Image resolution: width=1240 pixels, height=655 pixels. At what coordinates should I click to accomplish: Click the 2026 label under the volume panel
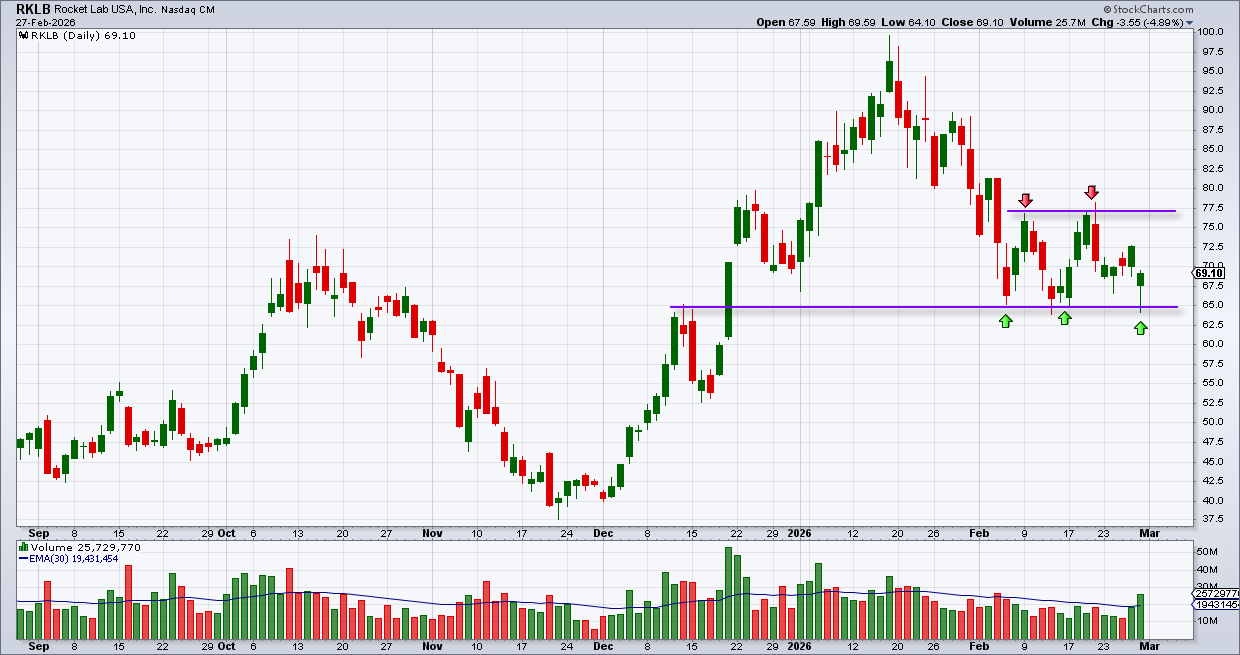click(x=800, y=647)
